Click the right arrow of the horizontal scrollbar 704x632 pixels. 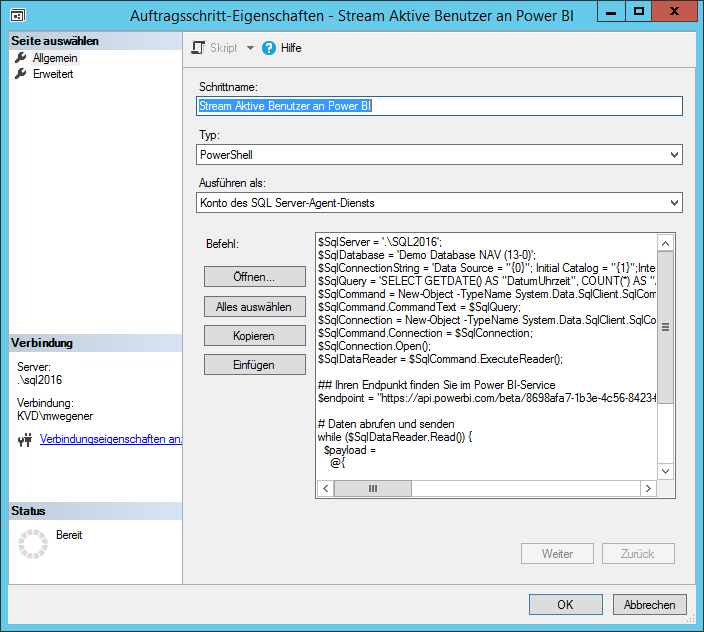click(x=648, y=488)
